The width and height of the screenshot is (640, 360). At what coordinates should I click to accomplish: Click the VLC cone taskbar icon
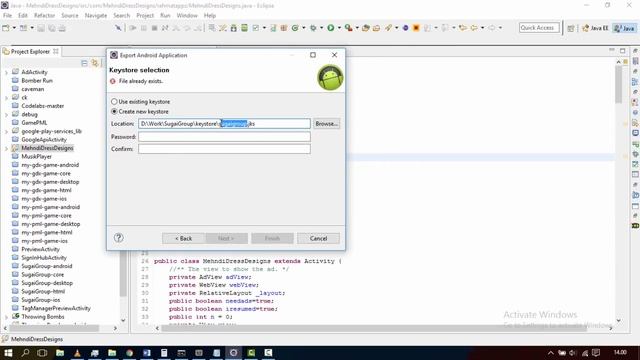77,353
